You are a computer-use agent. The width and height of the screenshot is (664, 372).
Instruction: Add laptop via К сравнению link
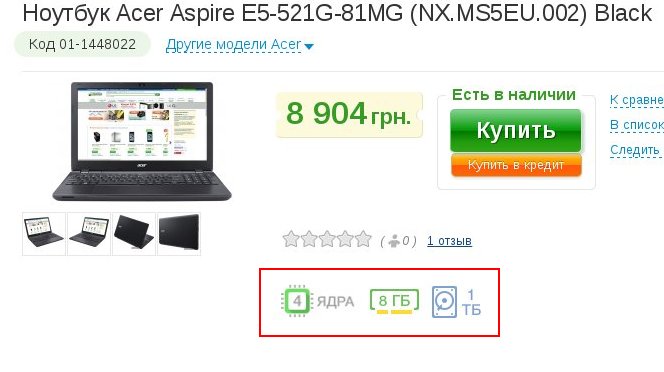point(636,100)
